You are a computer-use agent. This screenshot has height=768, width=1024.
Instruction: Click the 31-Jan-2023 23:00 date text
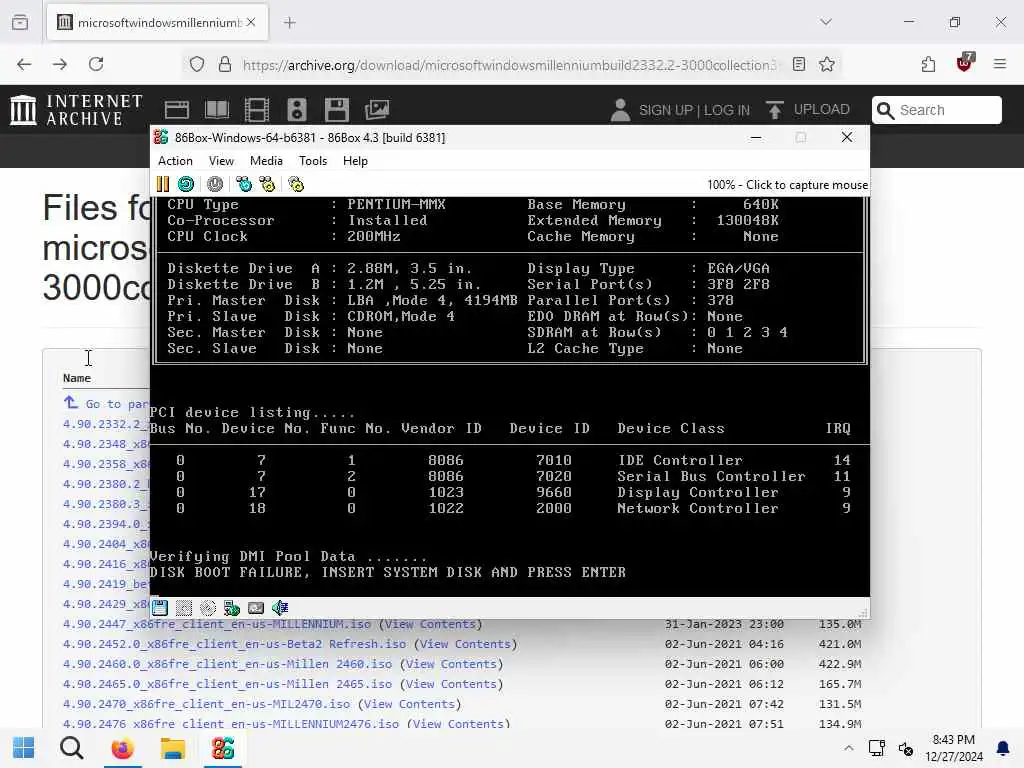coord(724,624)
